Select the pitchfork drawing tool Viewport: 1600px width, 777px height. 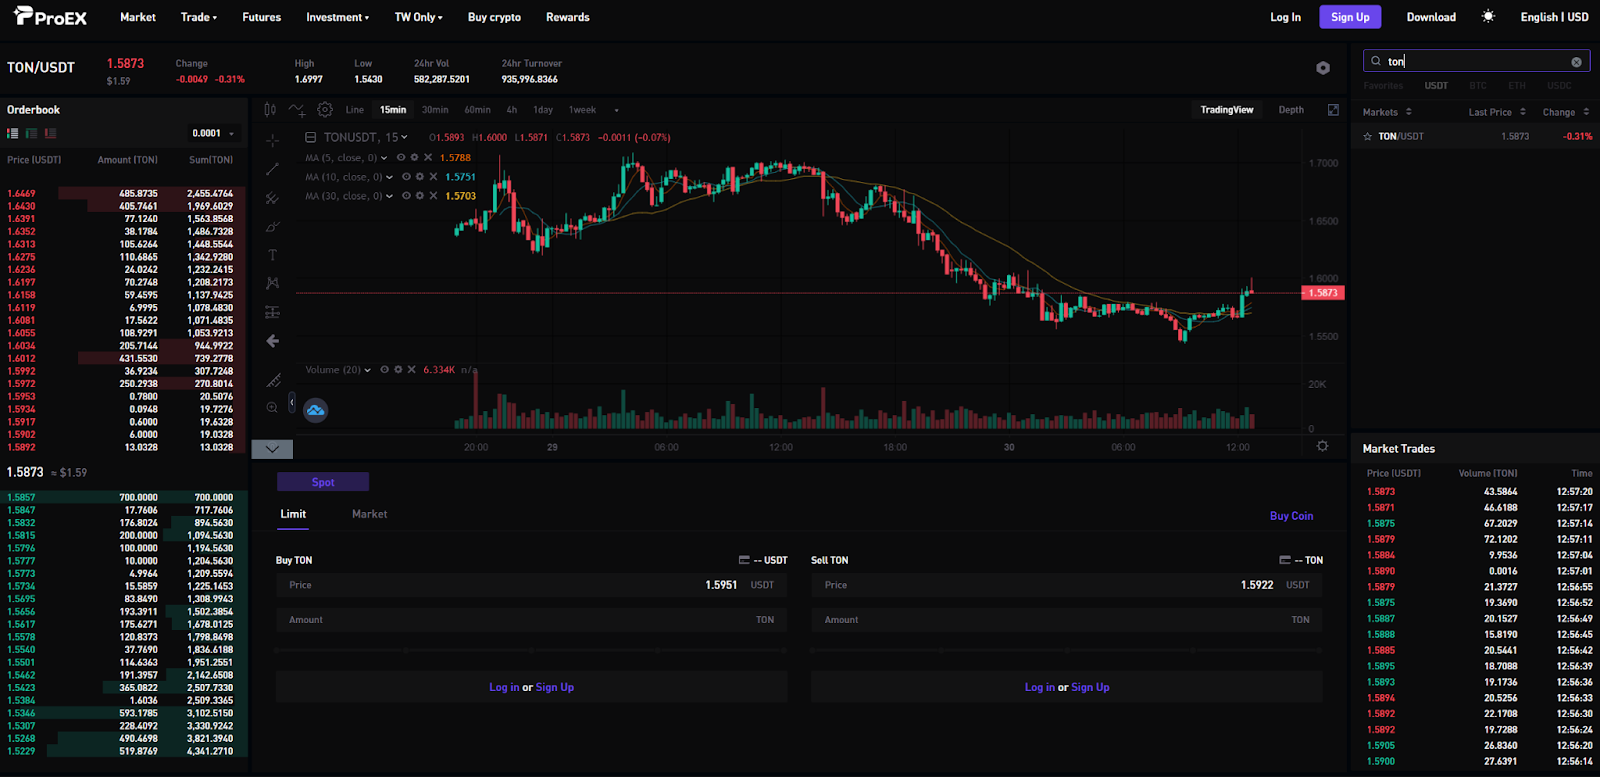272,198
